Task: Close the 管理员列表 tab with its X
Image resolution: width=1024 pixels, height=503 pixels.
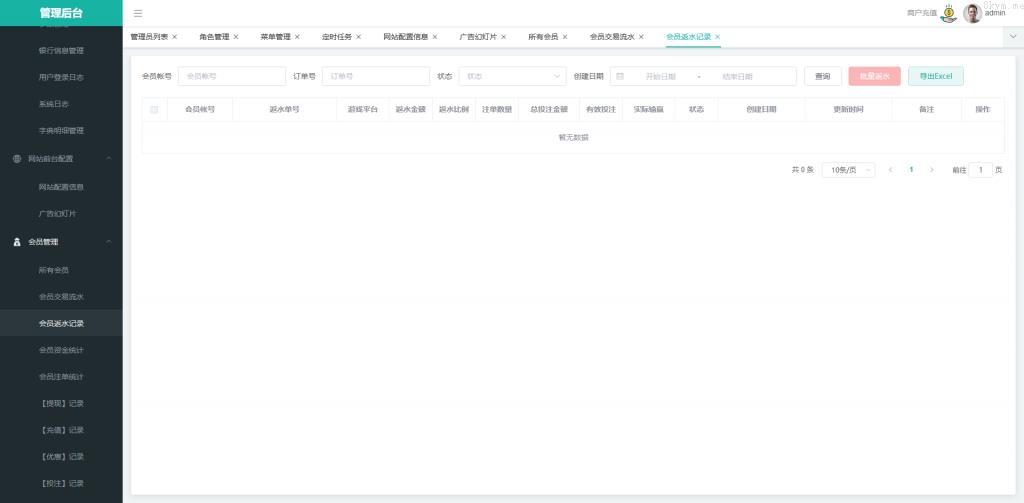Action: 175,37
